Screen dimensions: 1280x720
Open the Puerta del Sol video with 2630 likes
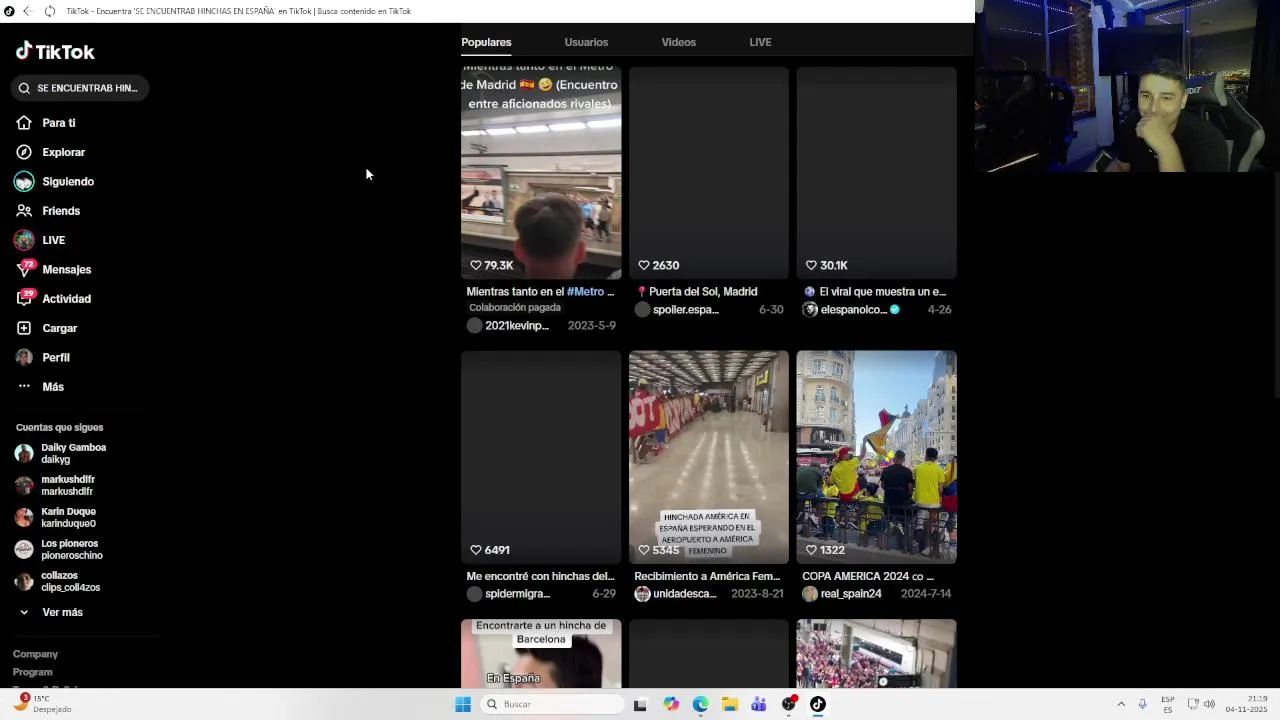pyautogui.click(x=709, y=172)
